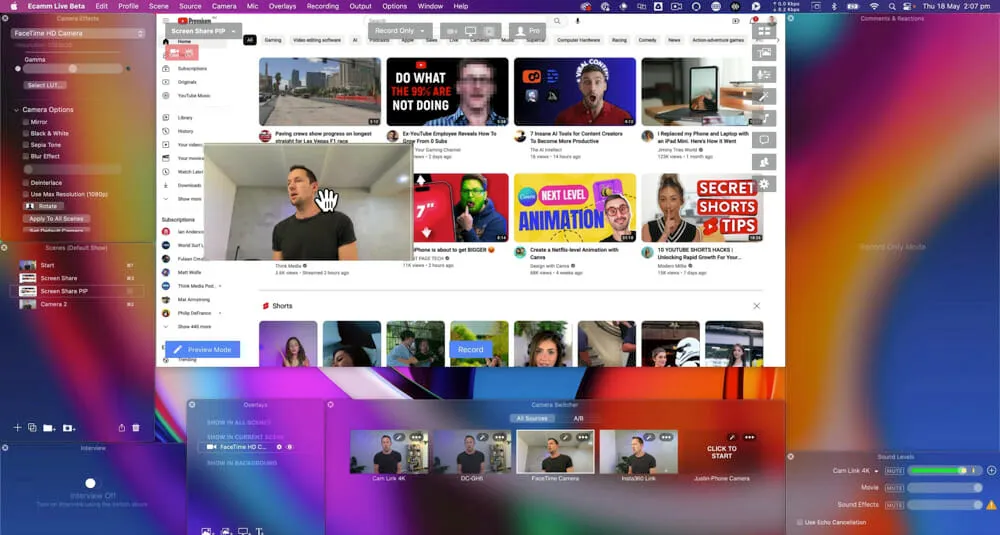1000x535 pixels.
Task: Click the blue Record button
Action: point(471,350)
